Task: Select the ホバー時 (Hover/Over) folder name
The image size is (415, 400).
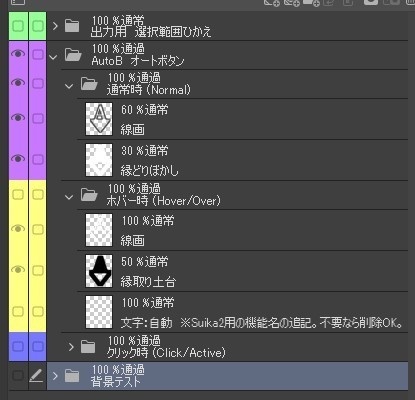Action: point(164,201)
